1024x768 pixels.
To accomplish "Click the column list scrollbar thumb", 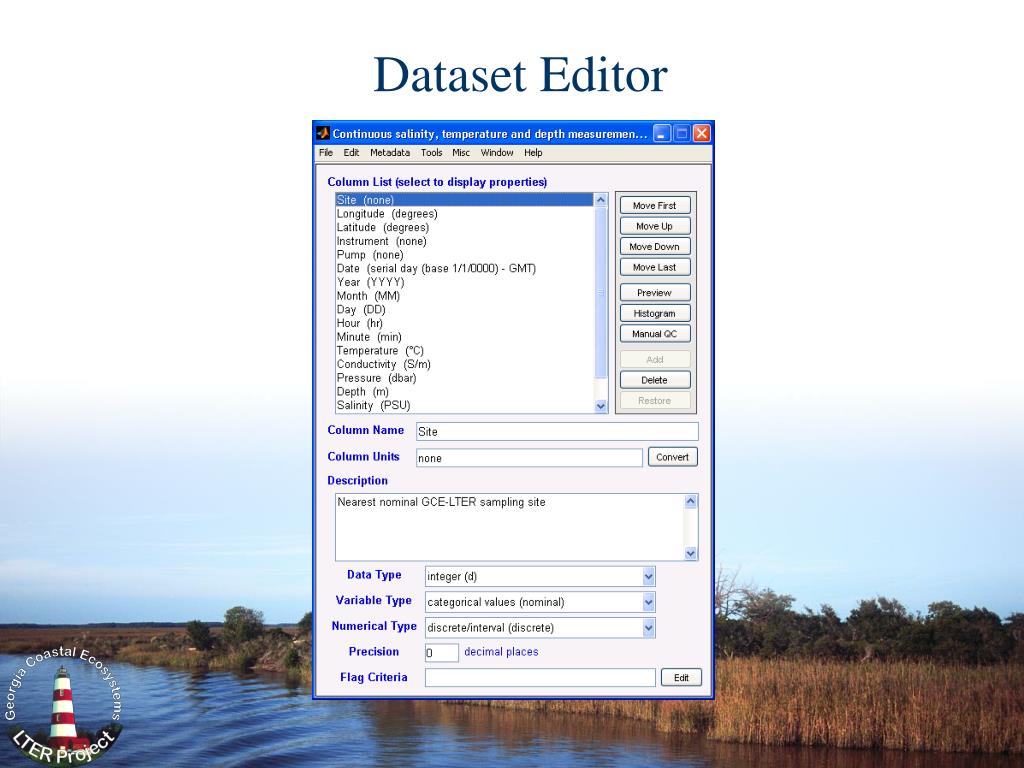I will (x=601, y=293).
